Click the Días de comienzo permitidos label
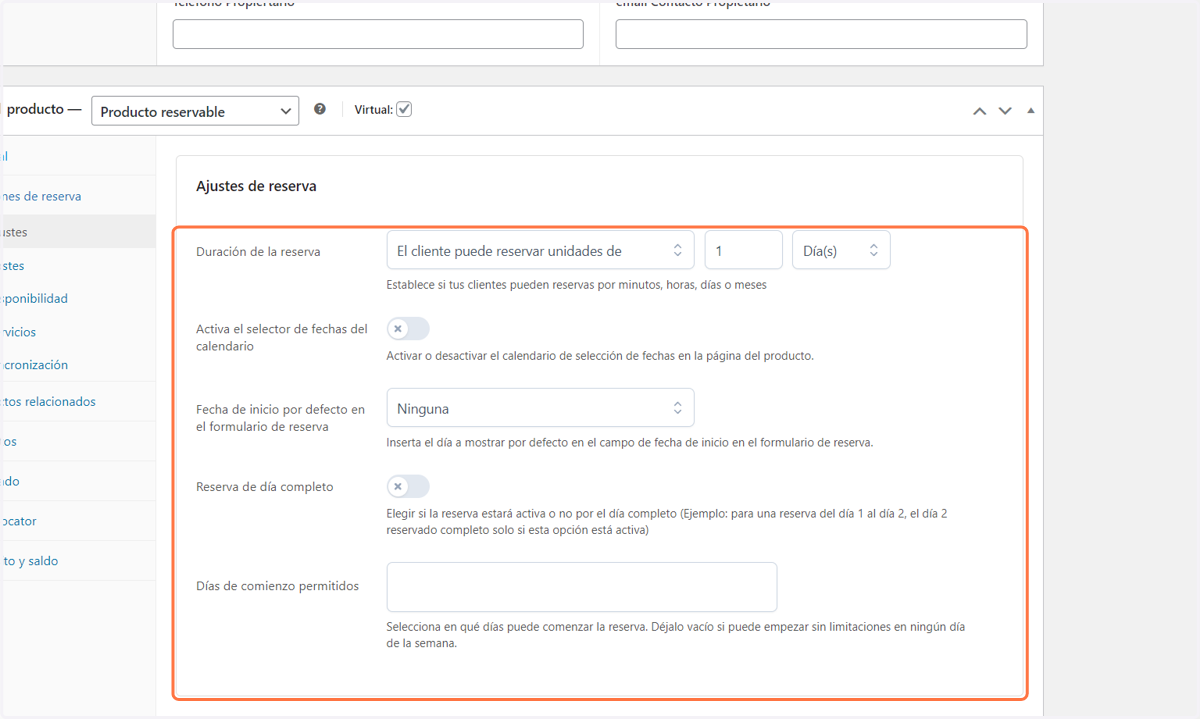The height and width of the screenshot is (719, 1200). (277, 586)
